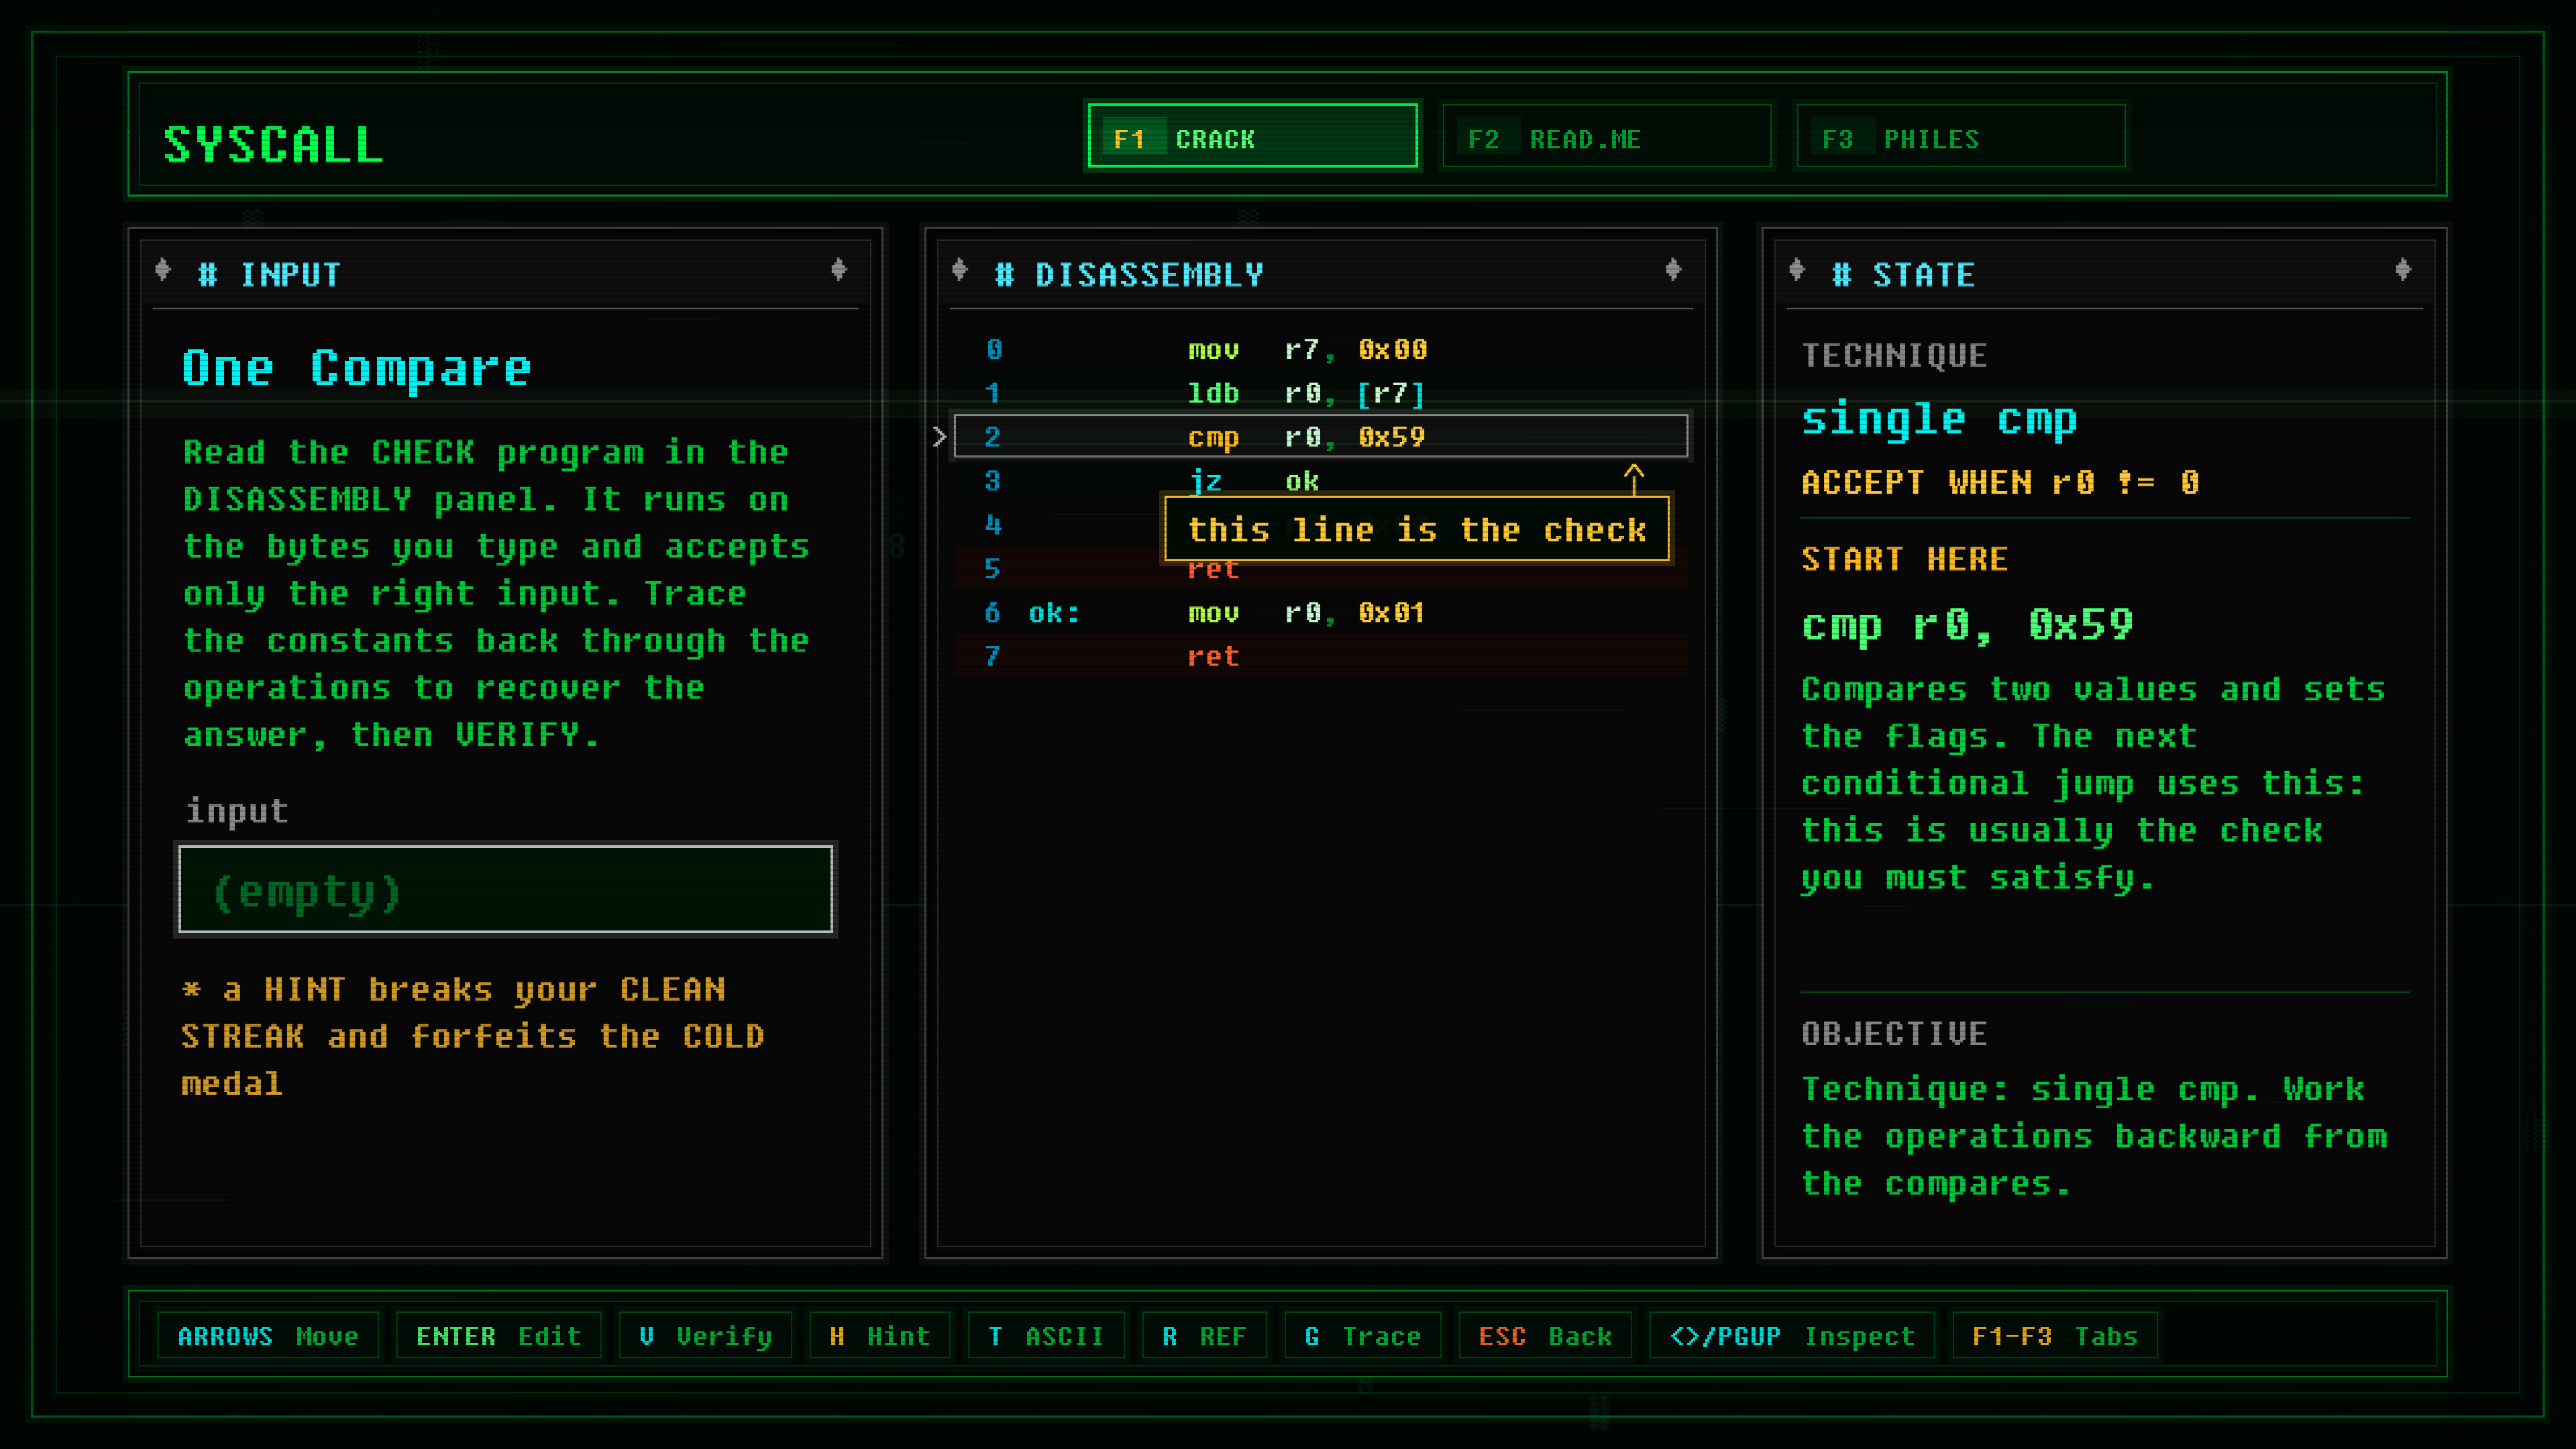Click the HINT warning note text
The height and width of the screenshot is (1449, 2576).
tap(473, 1036)
